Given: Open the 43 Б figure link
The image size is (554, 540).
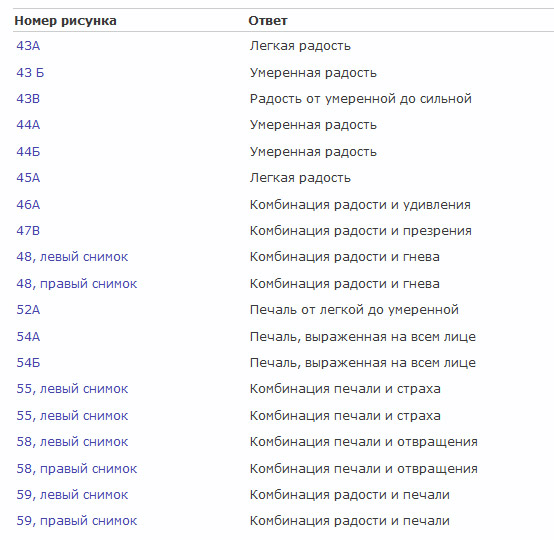Looking at the screenshot, I should coord(30,73).
